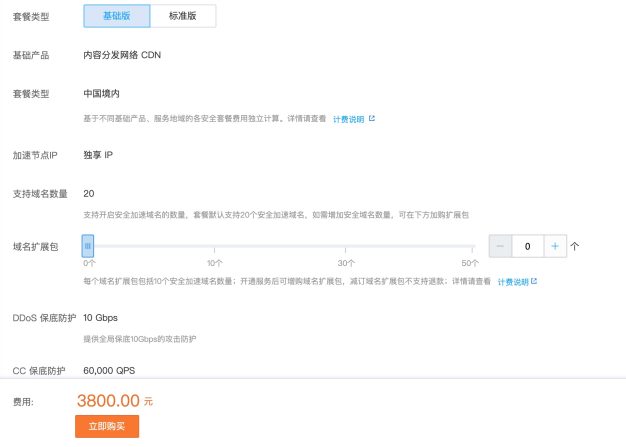
Task: Switch to 标准版 package type
Action: (183, 16)
